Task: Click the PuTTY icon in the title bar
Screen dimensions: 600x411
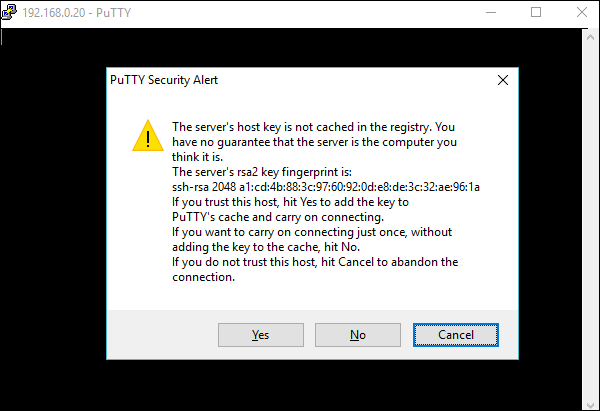Action: tap(11, 13)
